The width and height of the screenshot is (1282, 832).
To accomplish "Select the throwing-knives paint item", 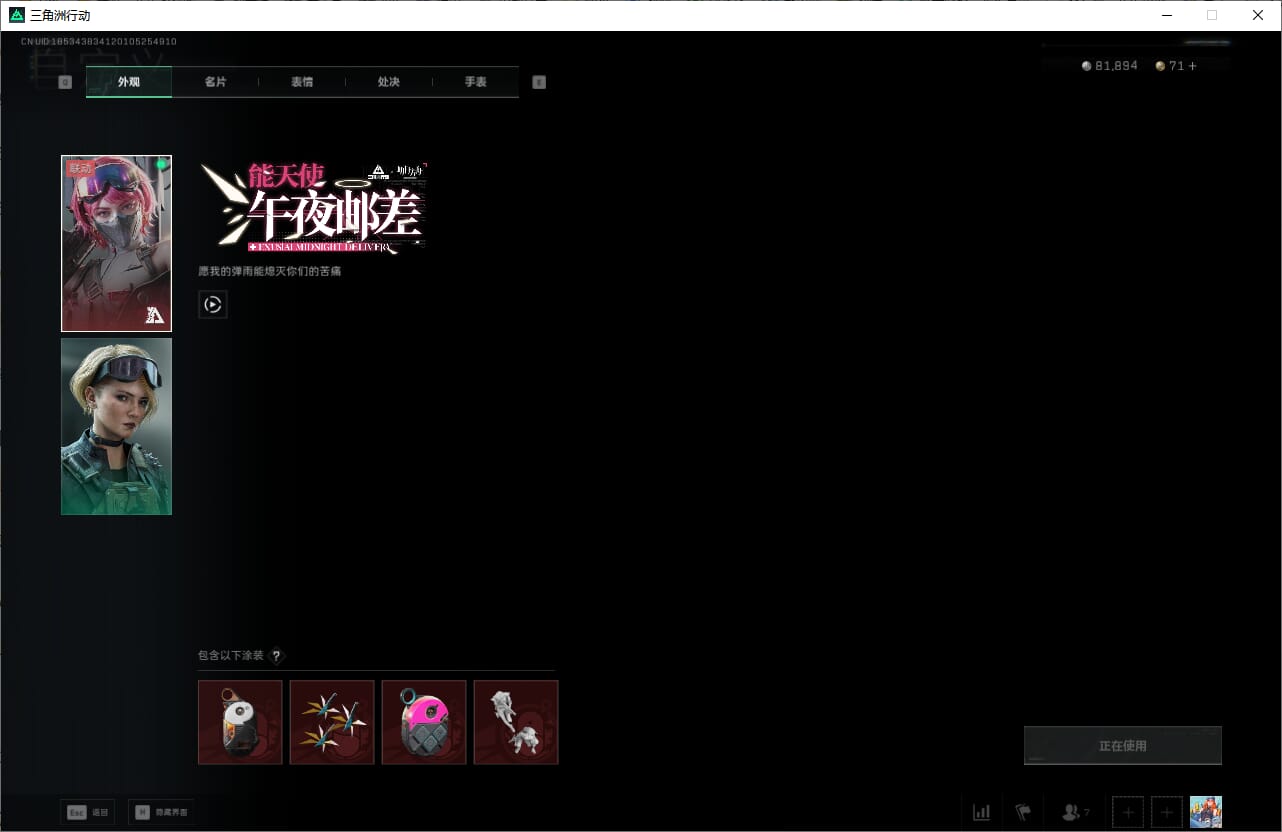I will click(332, 722).
